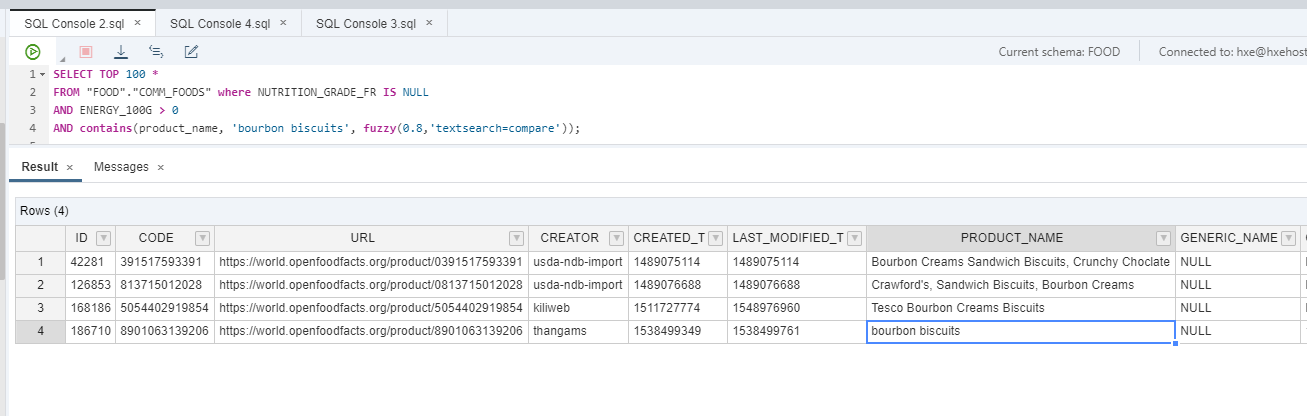Viewport: 1307px width, 416px height.
Task: Collapse the code fold arrow on line 1
Action: coord(43,75)
